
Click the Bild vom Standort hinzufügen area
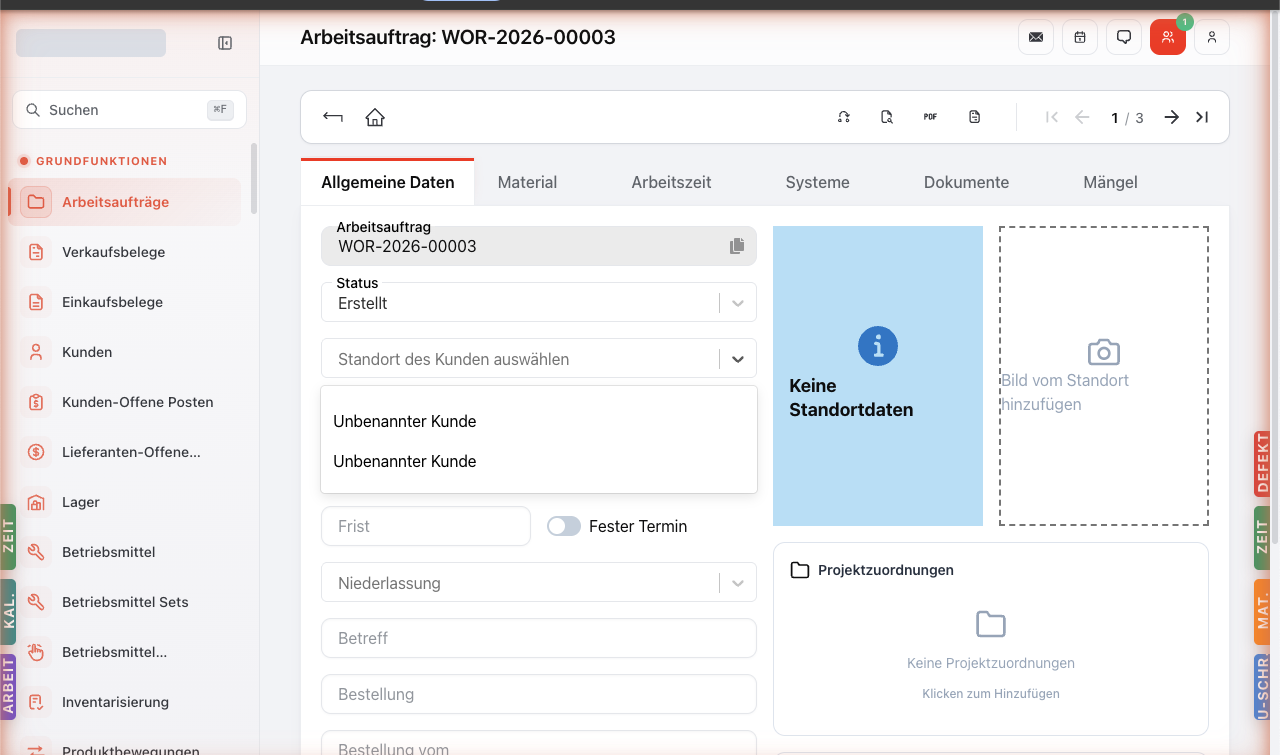[1104, 376]
